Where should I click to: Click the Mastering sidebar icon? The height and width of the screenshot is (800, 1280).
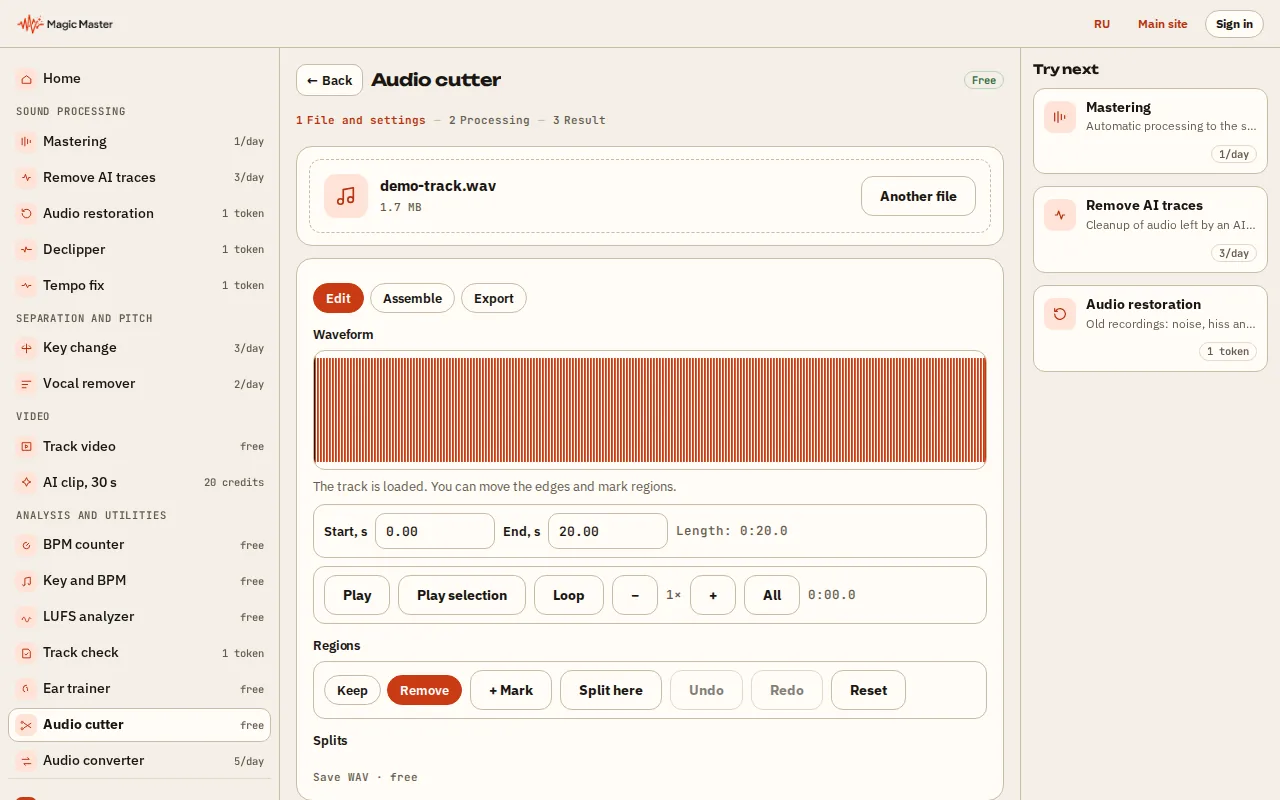pyautogui.click(x=26, y=142)
